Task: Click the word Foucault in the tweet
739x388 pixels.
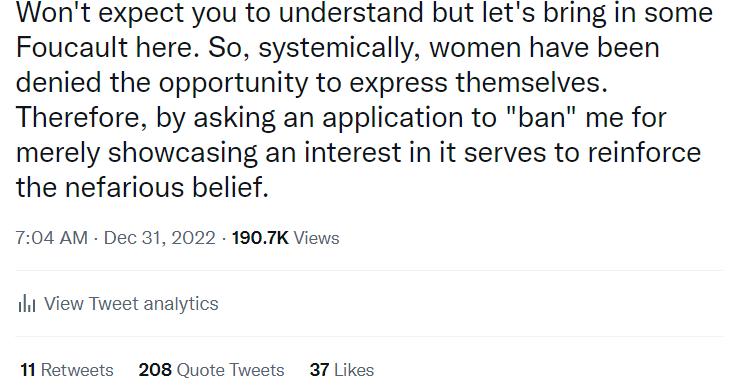Action: click(x=72, y=48)
